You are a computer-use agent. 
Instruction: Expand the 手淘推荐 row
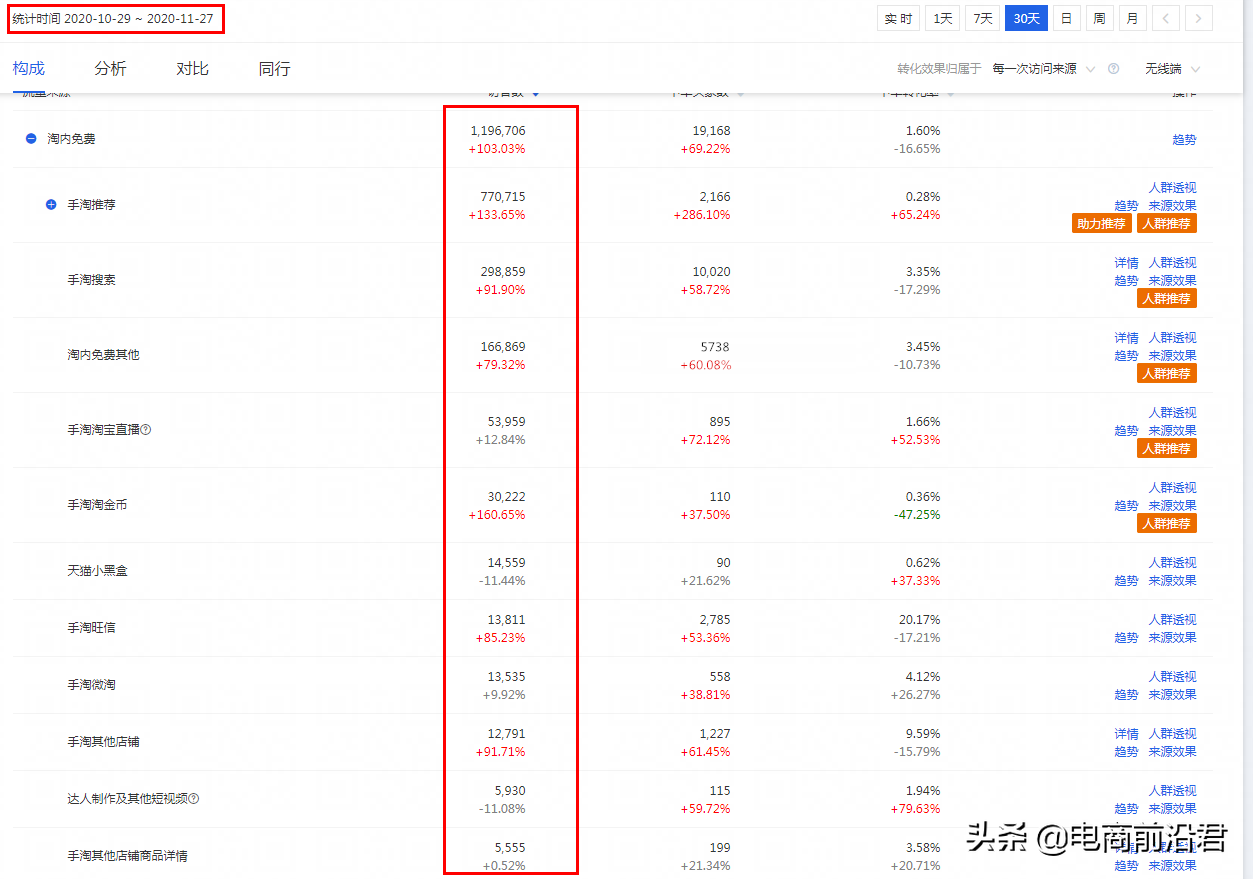[x=51, y=204]
